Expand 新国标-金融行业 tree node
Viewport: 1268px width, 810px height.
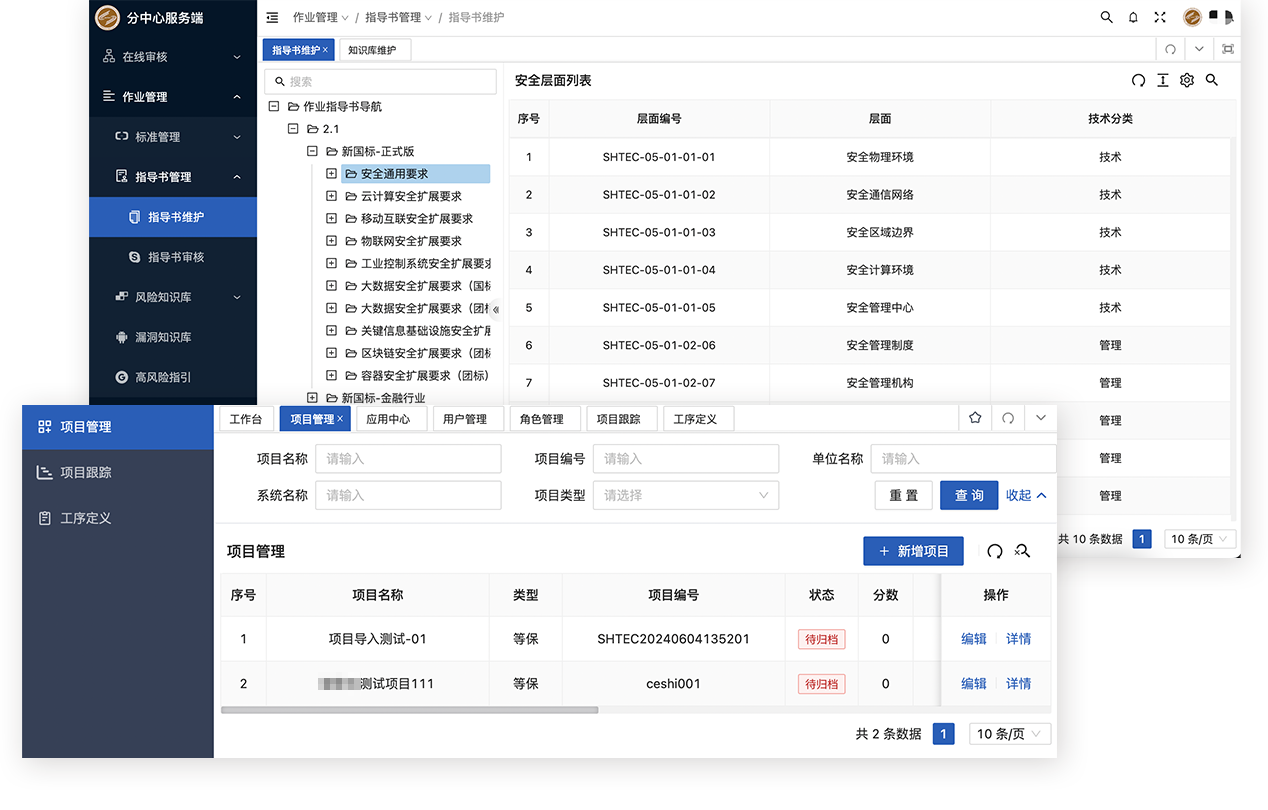pos(312,398)
